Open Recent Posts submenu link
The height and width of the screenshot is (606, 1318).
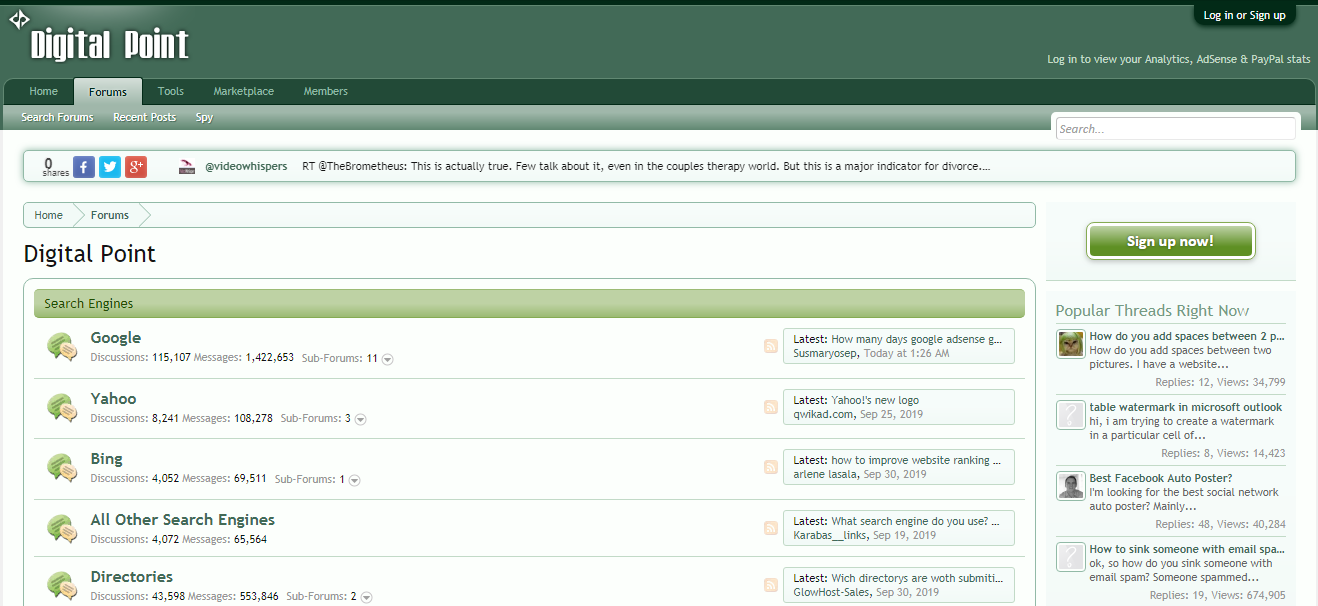144,117
